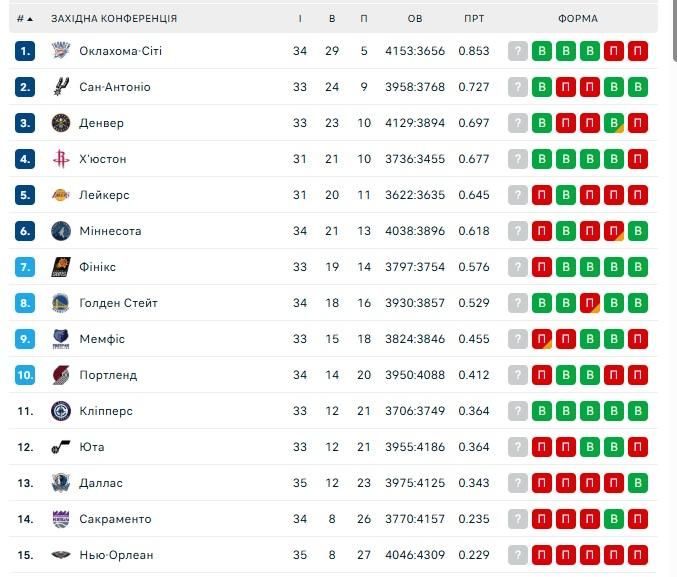Click the Golden State Warriors logo
The height and width of the screenshot is (577, 677).
pos(61,303)
